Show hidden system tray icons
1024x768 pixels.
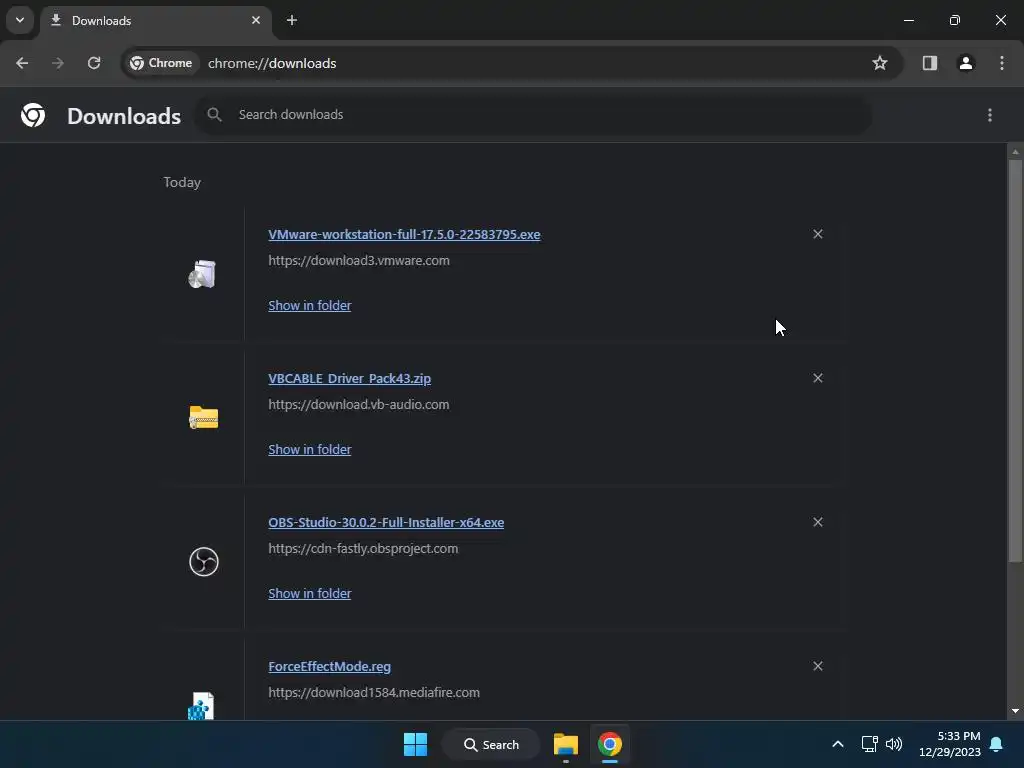point(838,744)
